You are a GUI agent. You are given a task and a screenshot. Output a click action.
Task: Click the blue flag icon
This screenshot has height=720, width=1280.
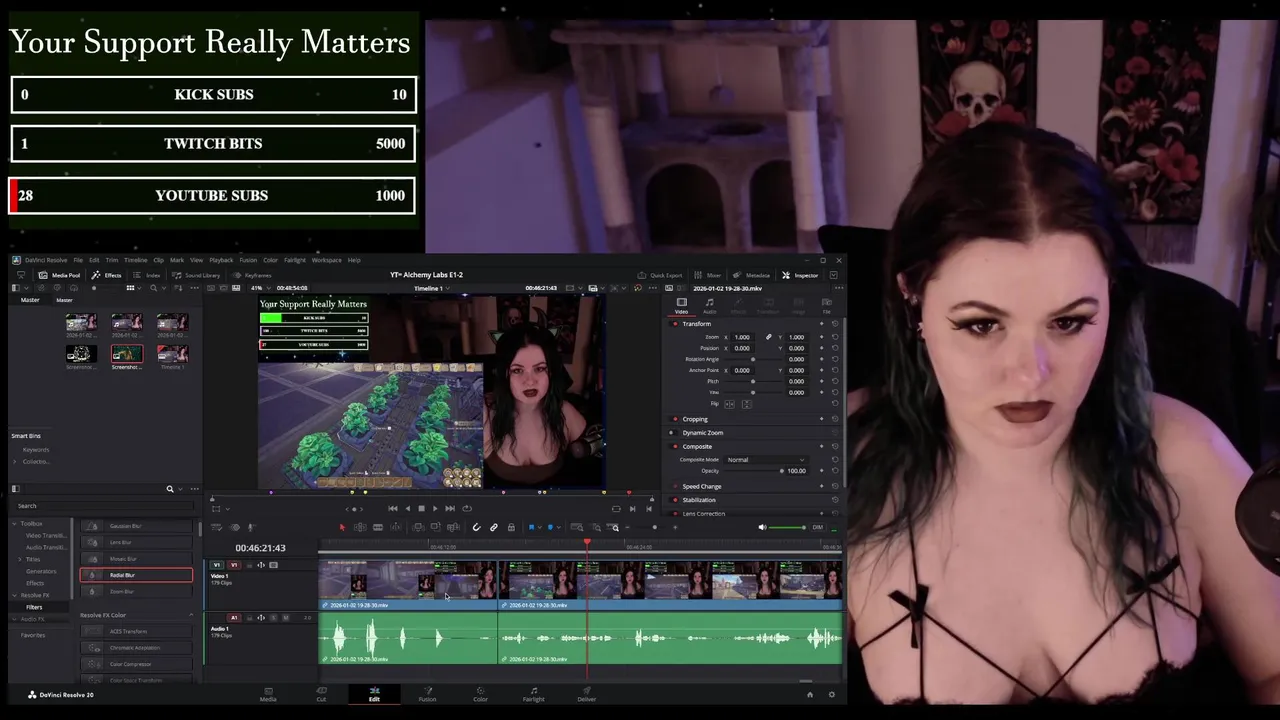531,527
